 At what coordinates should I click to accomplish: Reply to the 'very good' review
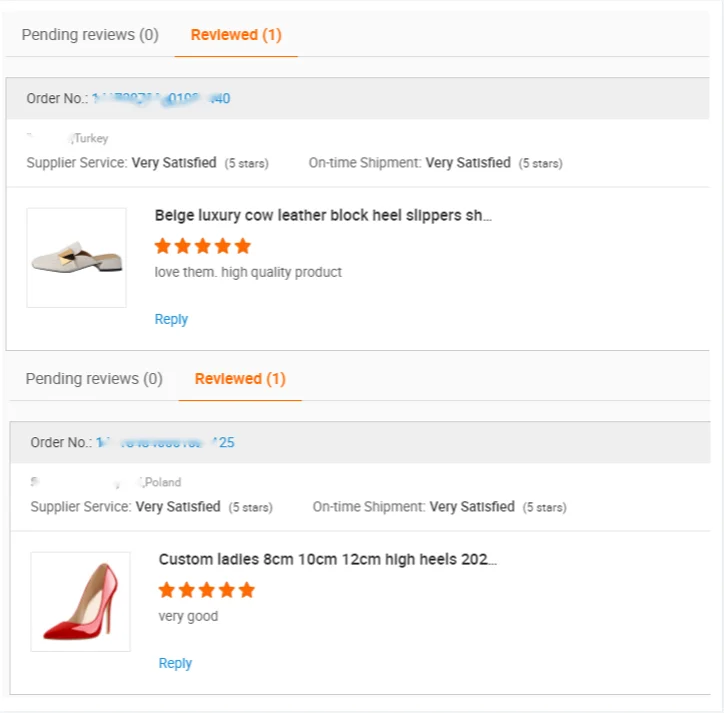point(175,663)
